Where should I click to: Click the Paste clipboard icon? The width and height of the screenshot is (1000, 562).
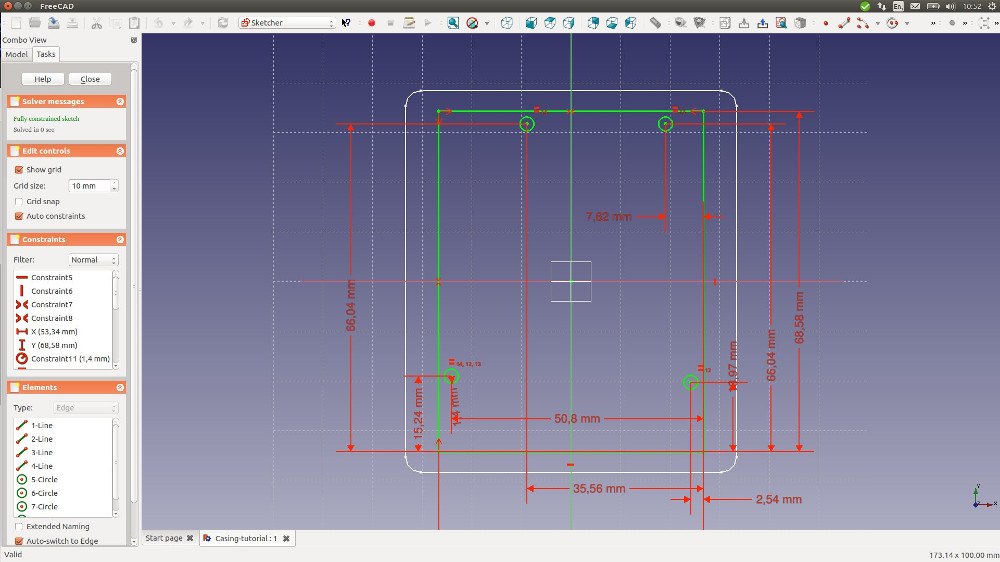coord(134,23)
